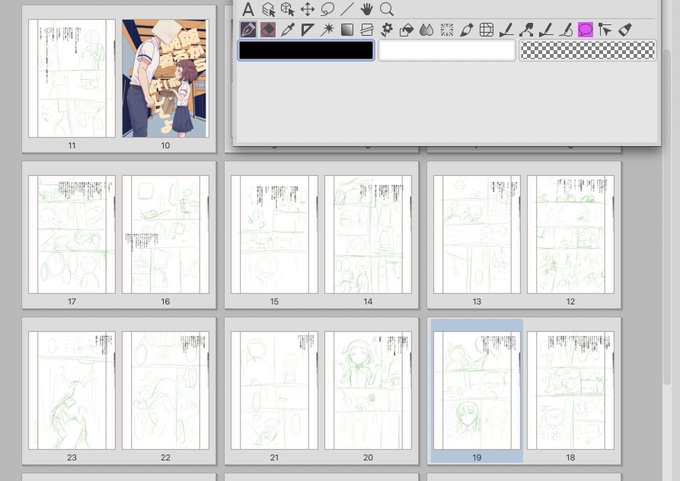680x481 pixels.
Task: Select the Marker tool
Action: (x=625, y=29)
